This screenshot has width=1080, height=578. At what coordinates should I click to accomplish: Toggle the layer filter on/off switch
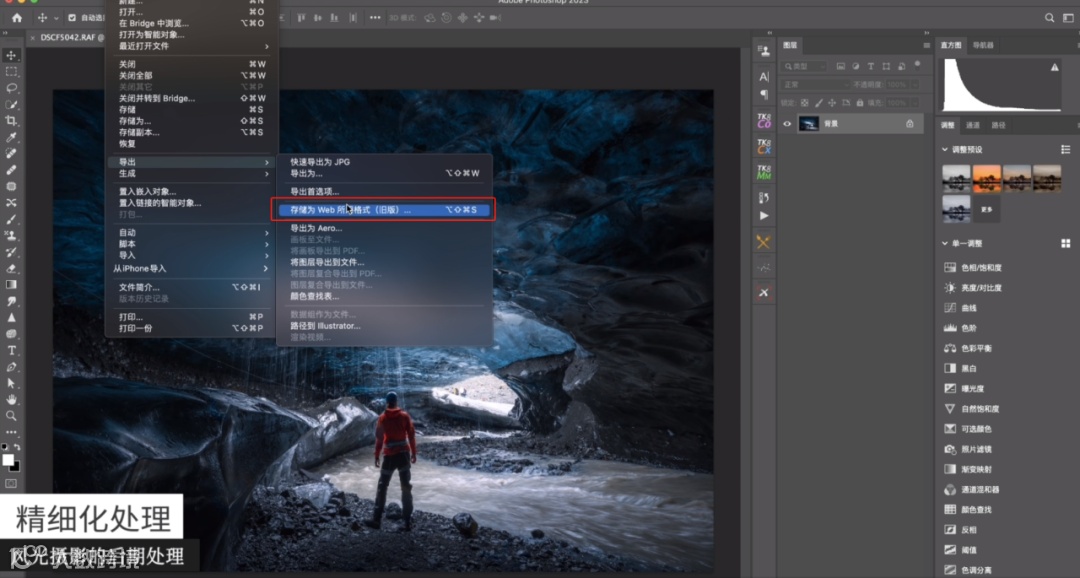pyautogui.click(x=917, y=65)
